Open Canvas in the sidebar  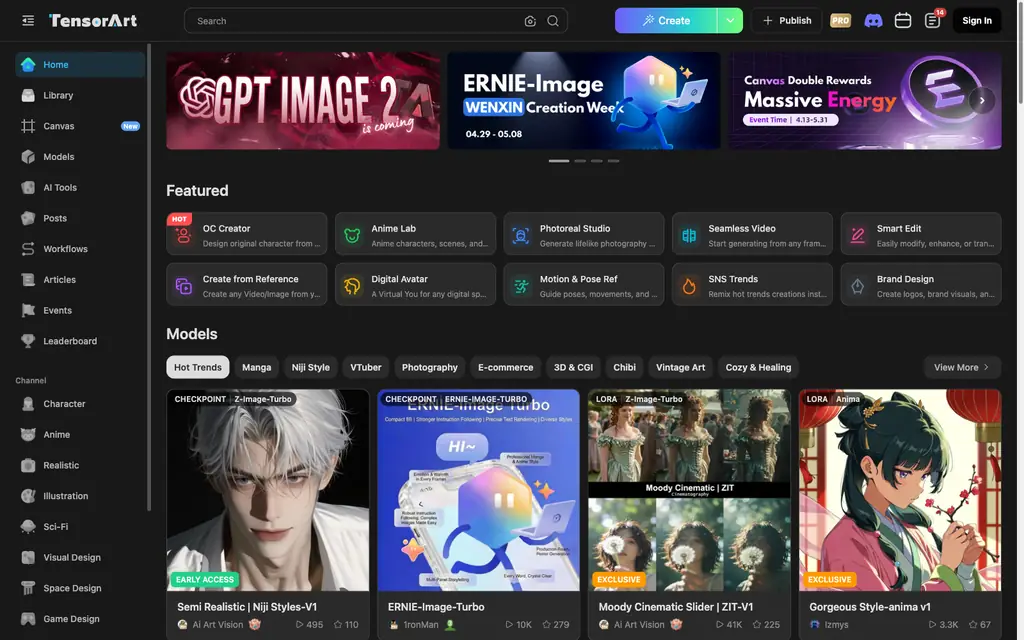click(80, 126)
